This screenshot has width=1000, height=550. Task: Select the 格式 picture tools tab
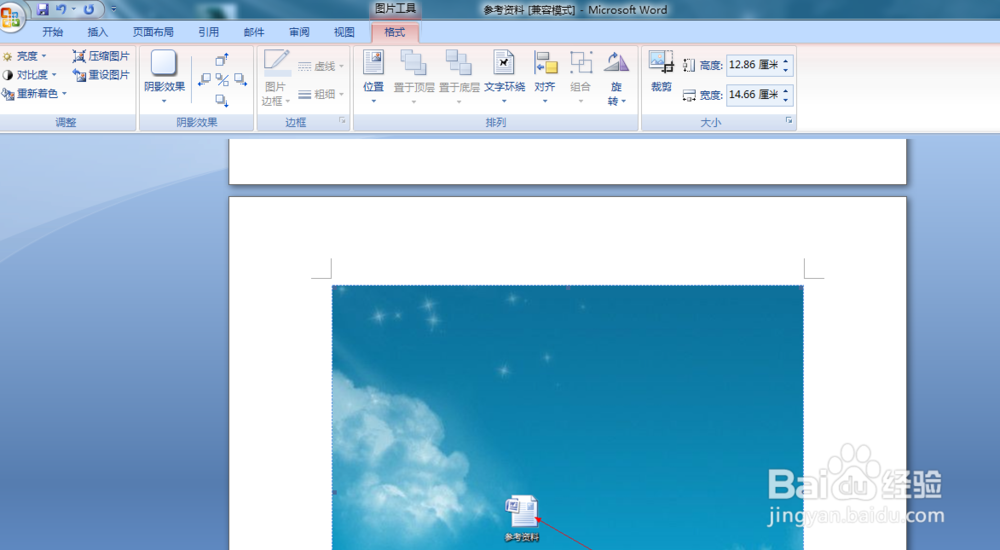[x=395, y=32]
